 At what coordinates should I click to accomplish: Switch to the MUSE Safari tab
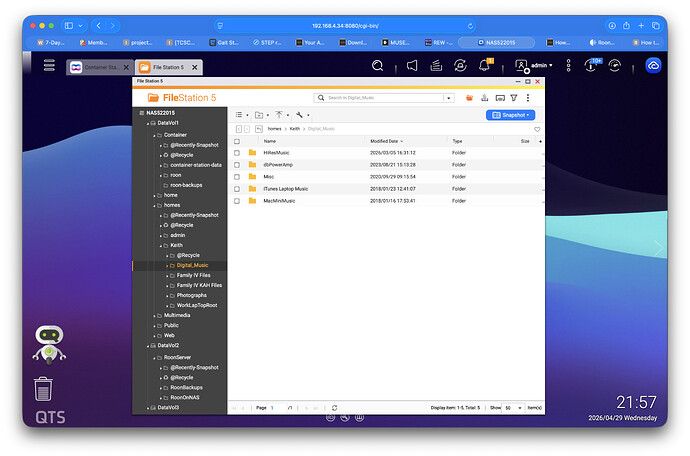coord(395,42)
